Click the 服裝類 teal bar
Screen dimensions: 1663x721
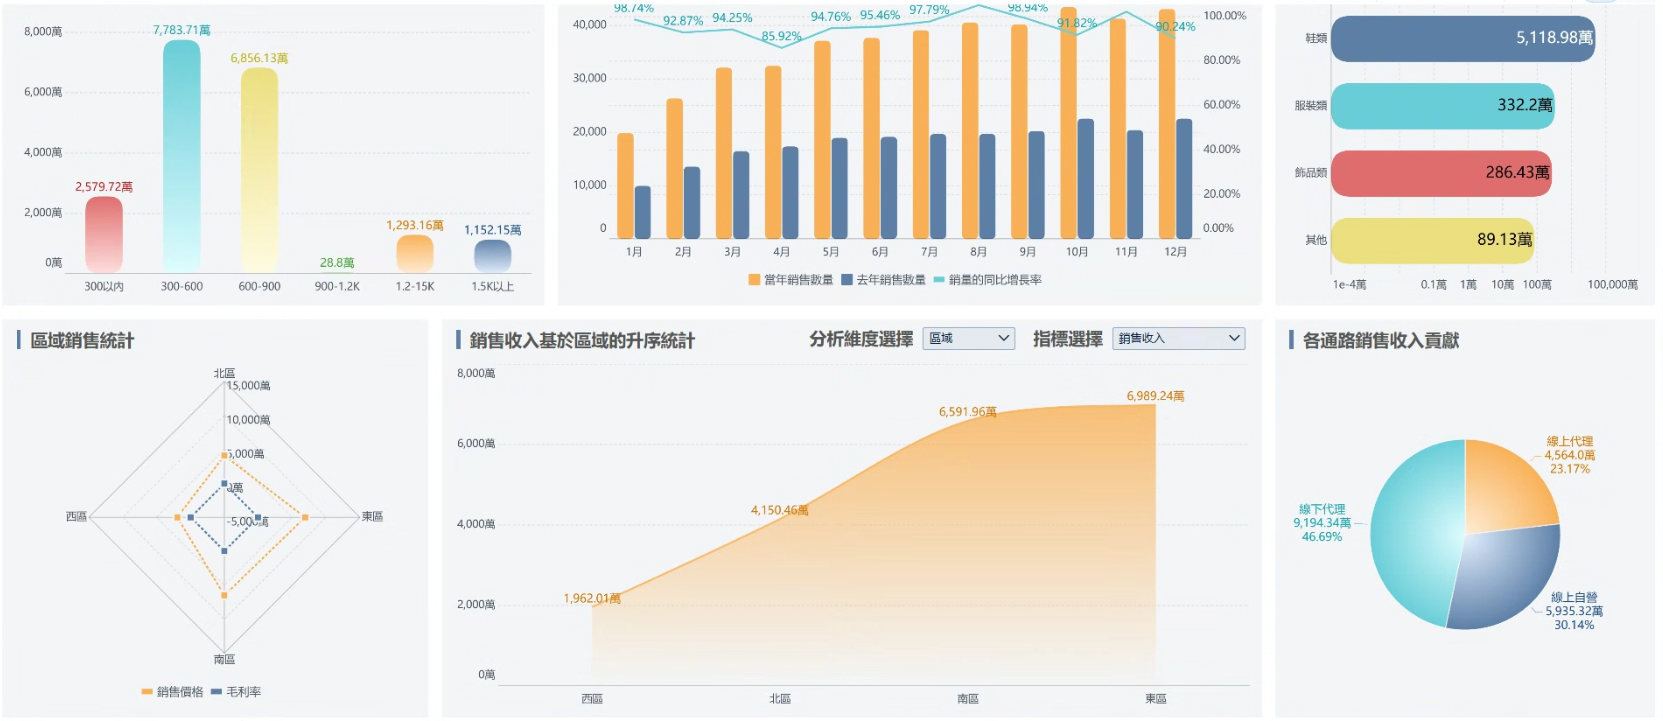pos(1442,106)
